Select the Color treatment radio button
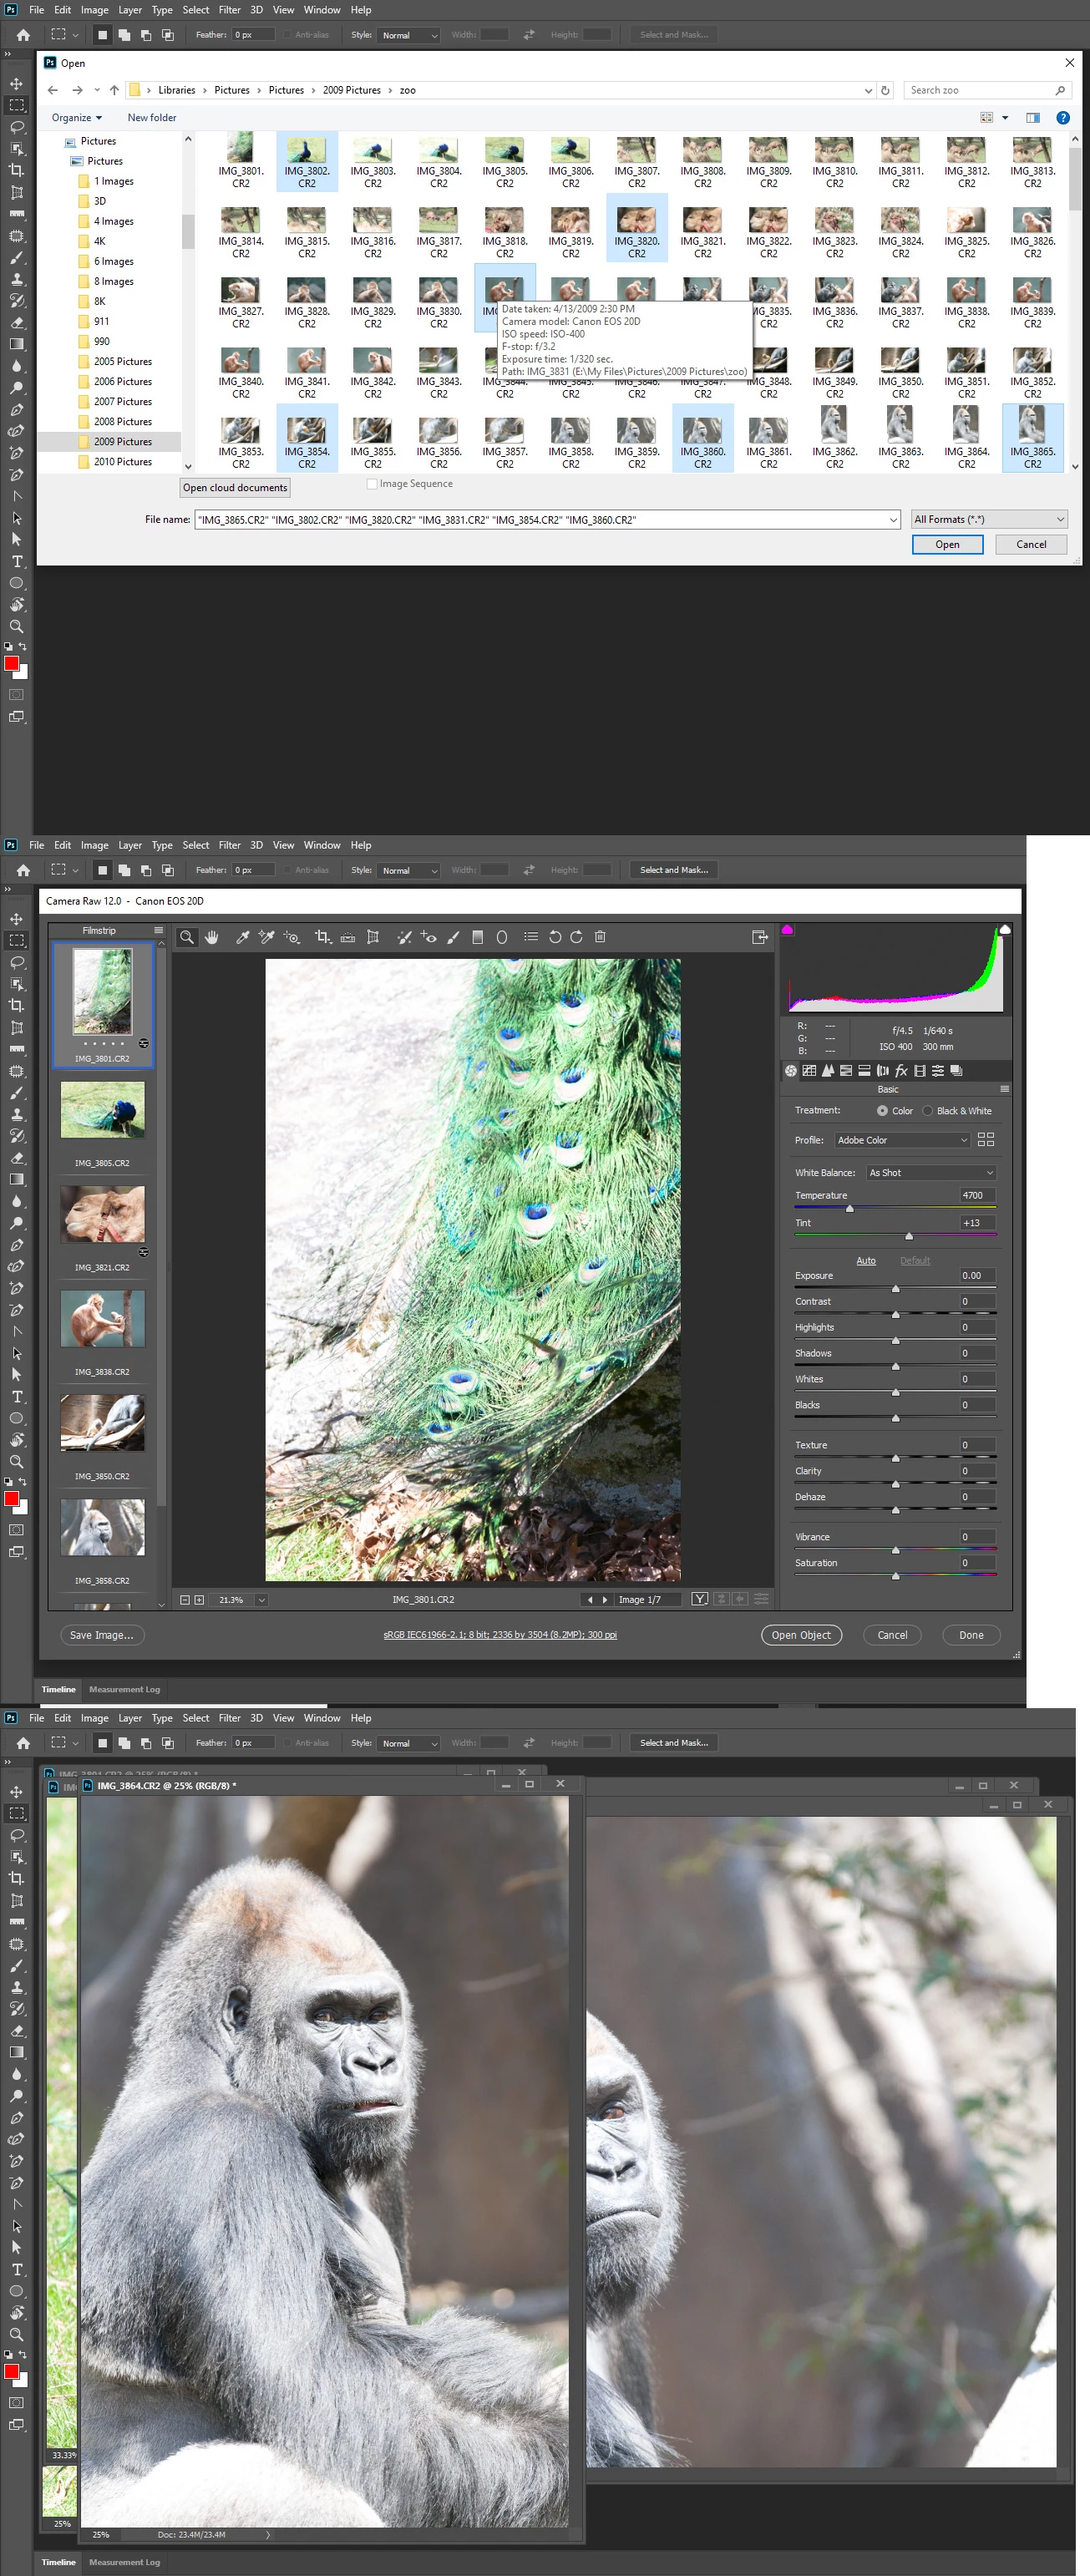The height and width of the screenshot is (2576, 1090). point(882,1111)
